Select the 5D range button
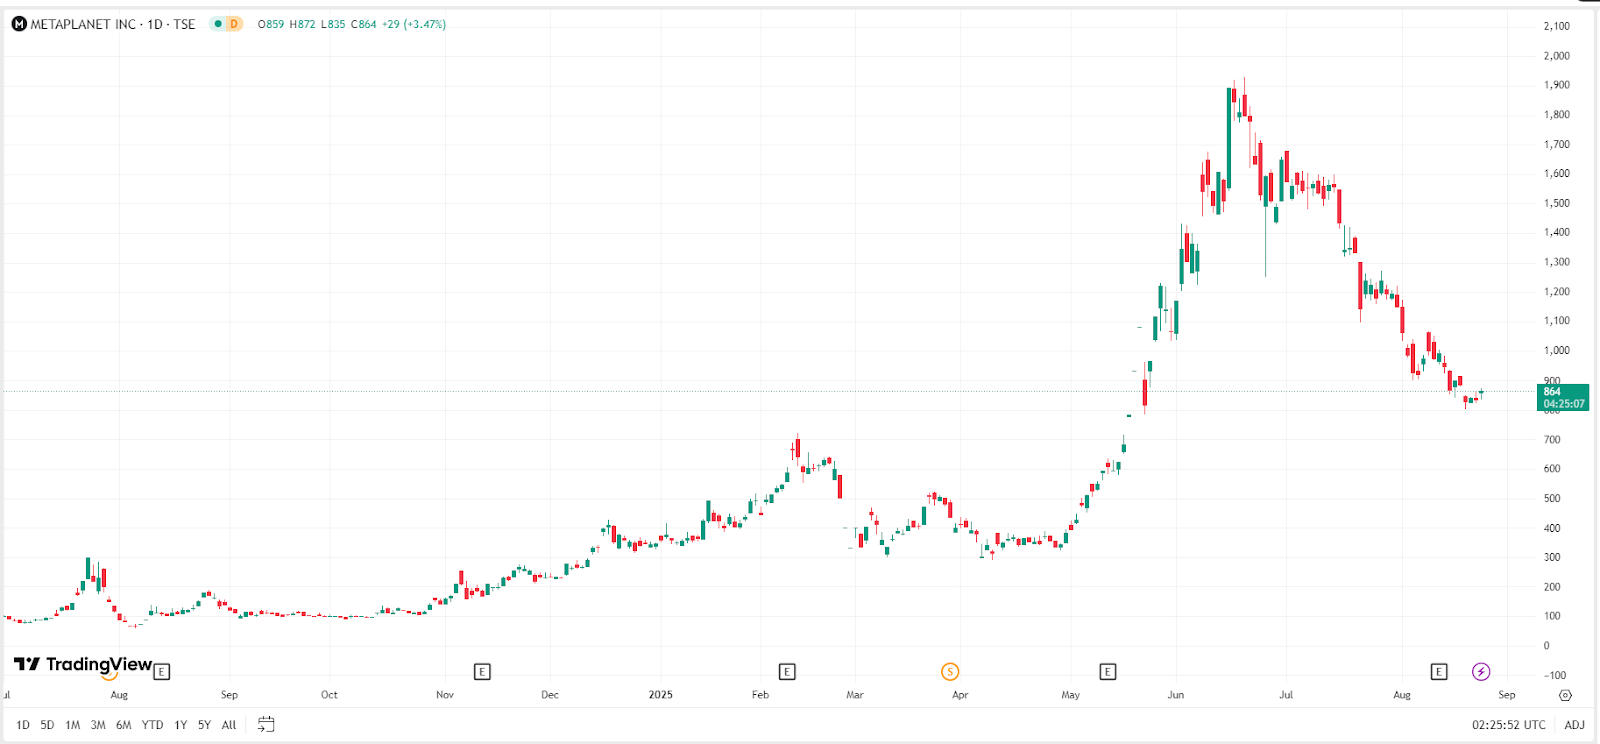1600x744 pixels. (47, 725)
